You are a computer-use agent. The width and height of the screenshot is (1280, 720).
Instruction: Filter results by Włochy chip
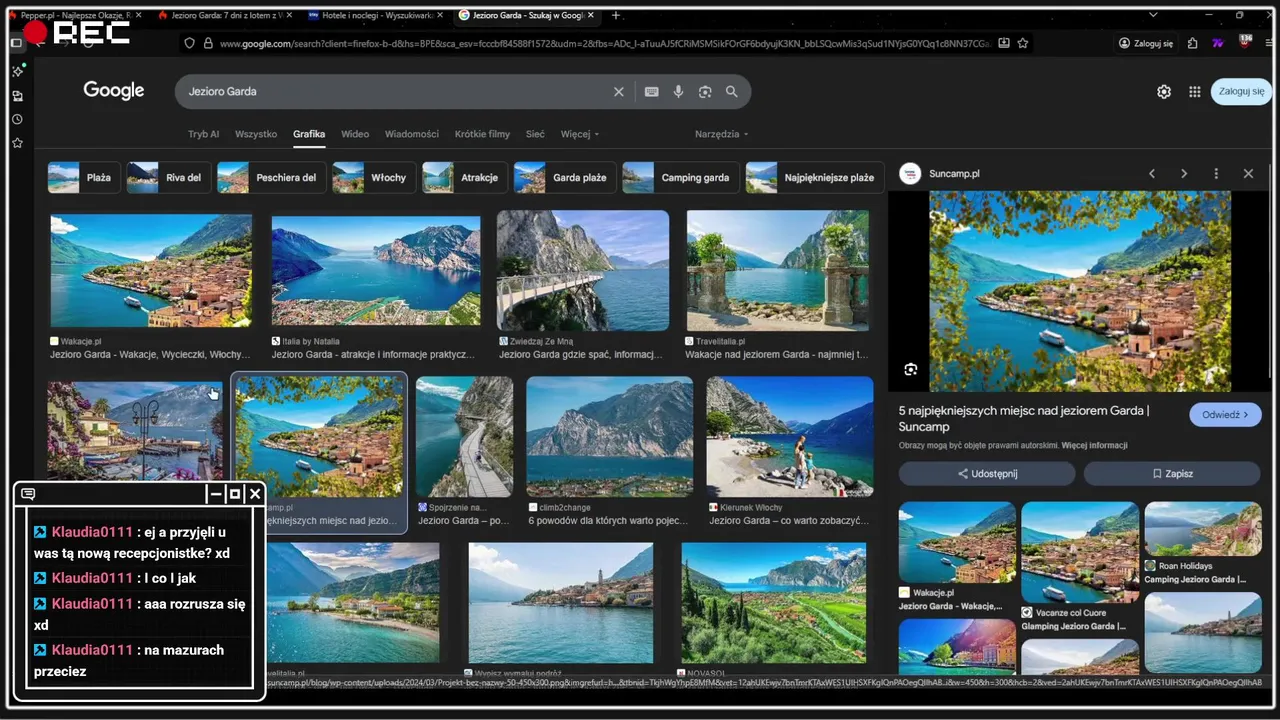373,177
